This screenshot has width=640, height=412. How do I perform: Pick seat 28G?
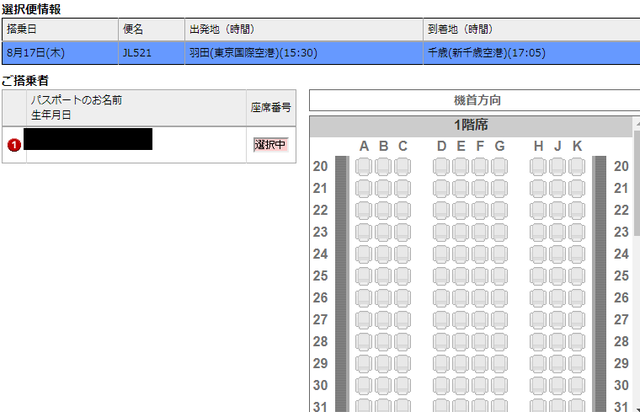499,342
